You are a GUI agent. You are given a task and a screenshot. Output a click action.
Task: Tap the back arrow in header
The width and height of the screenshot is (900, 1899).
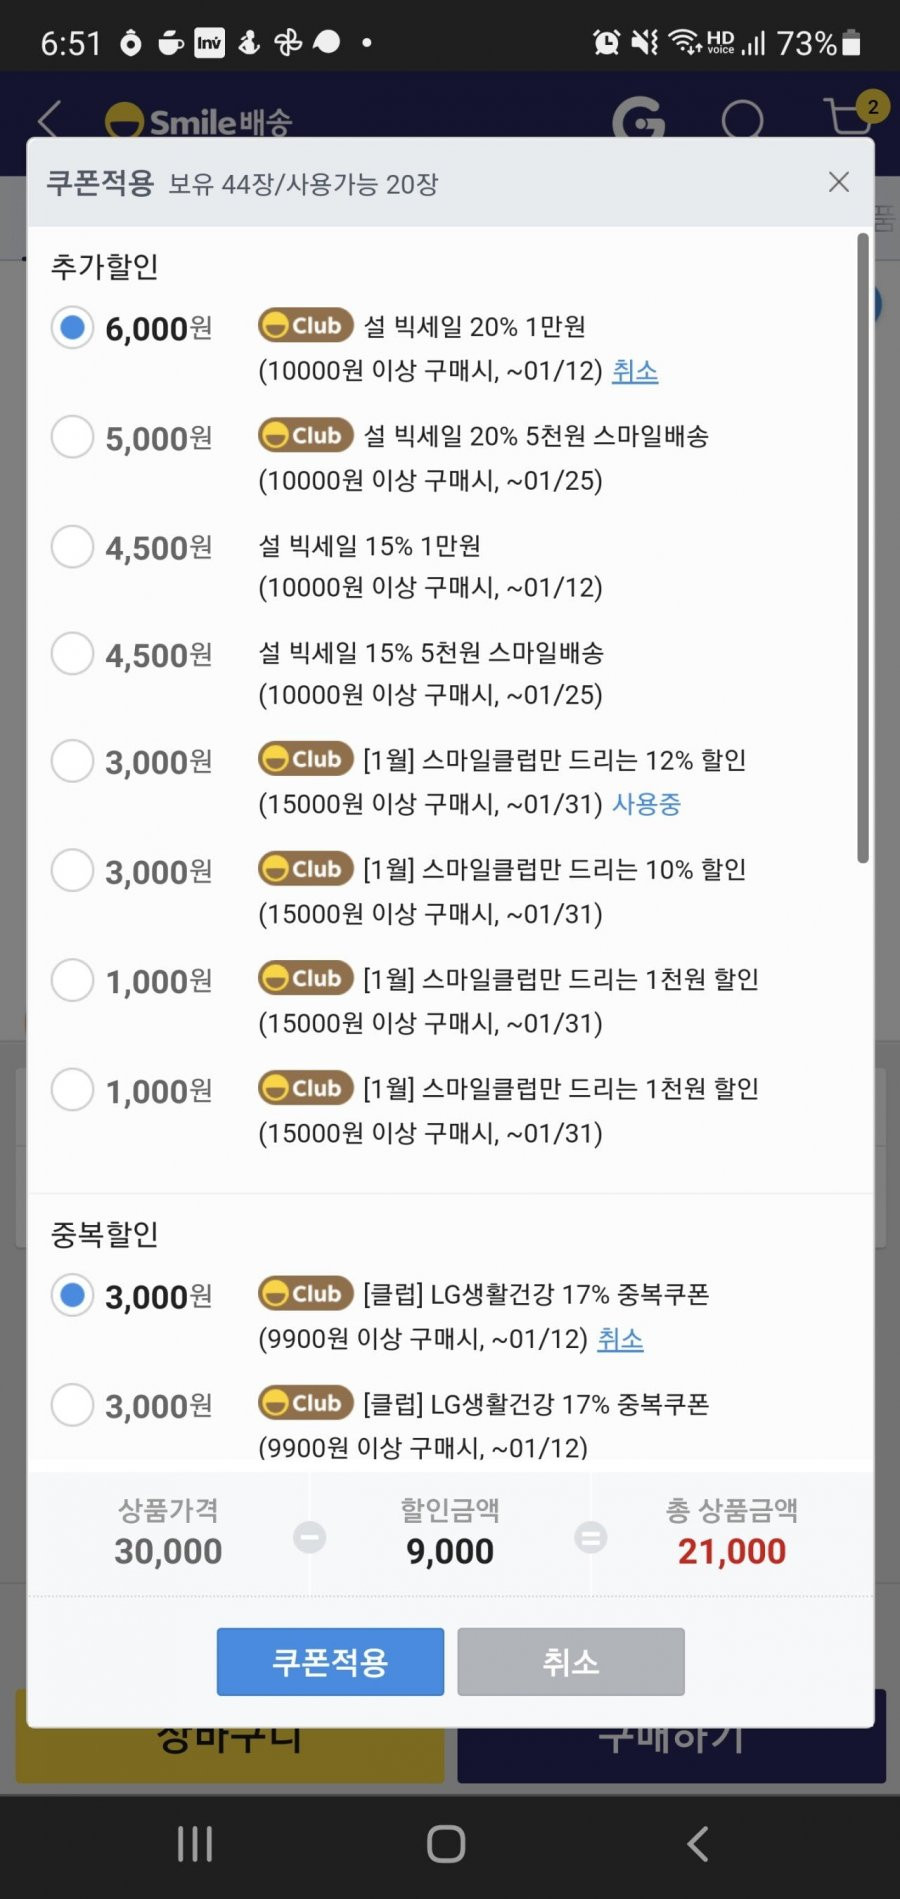click(x=49, y=120)
